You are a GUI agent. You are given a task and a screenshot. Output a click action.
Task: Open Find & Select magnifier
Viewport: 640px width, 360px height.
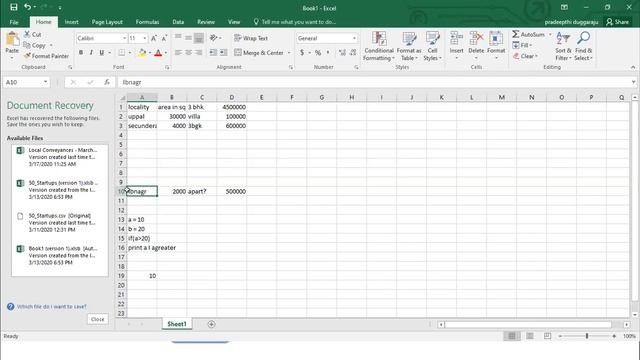[583, 46]
